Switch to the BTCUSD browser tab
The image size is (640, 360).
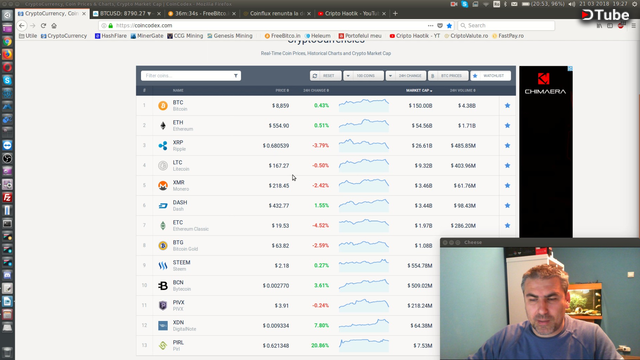click(127, 13)
